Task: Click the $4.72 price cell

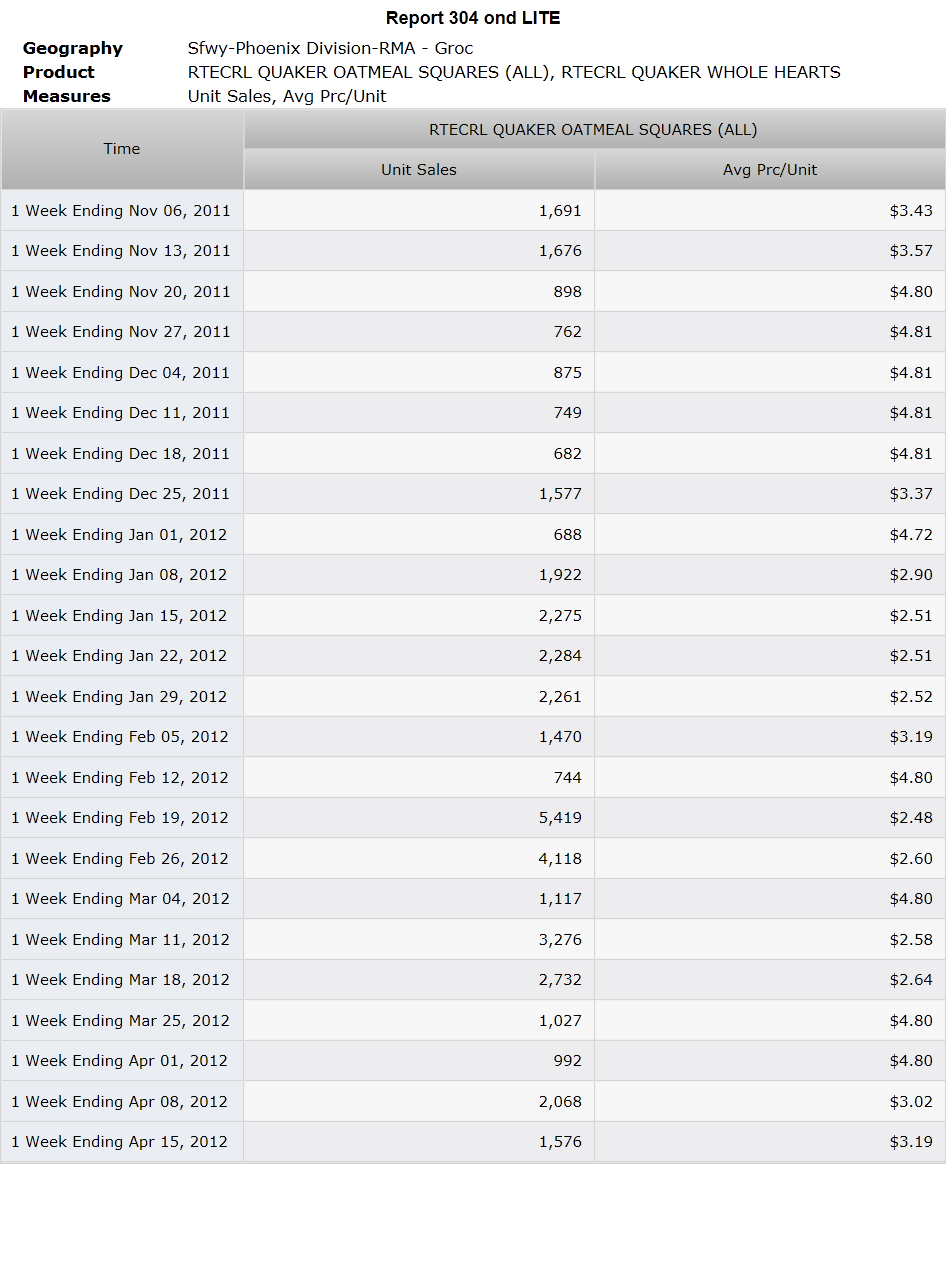Action: click(x=770, y=535)
